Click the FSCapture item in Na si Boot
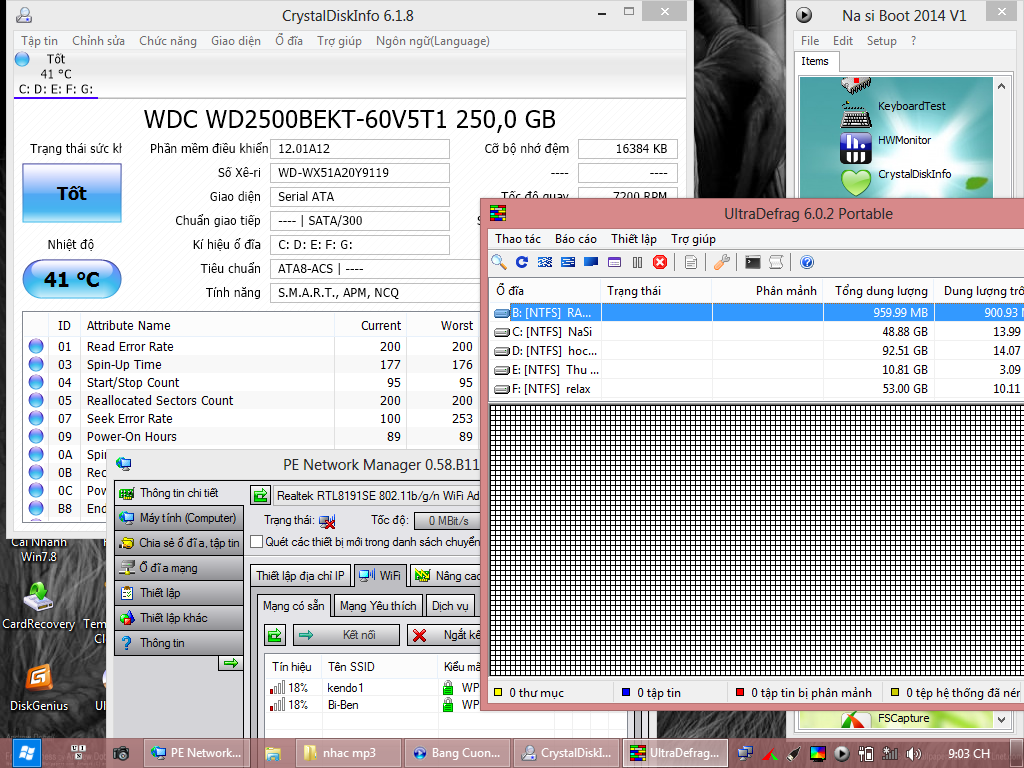The image size is (1024, 768). click(x=903, y=718)
